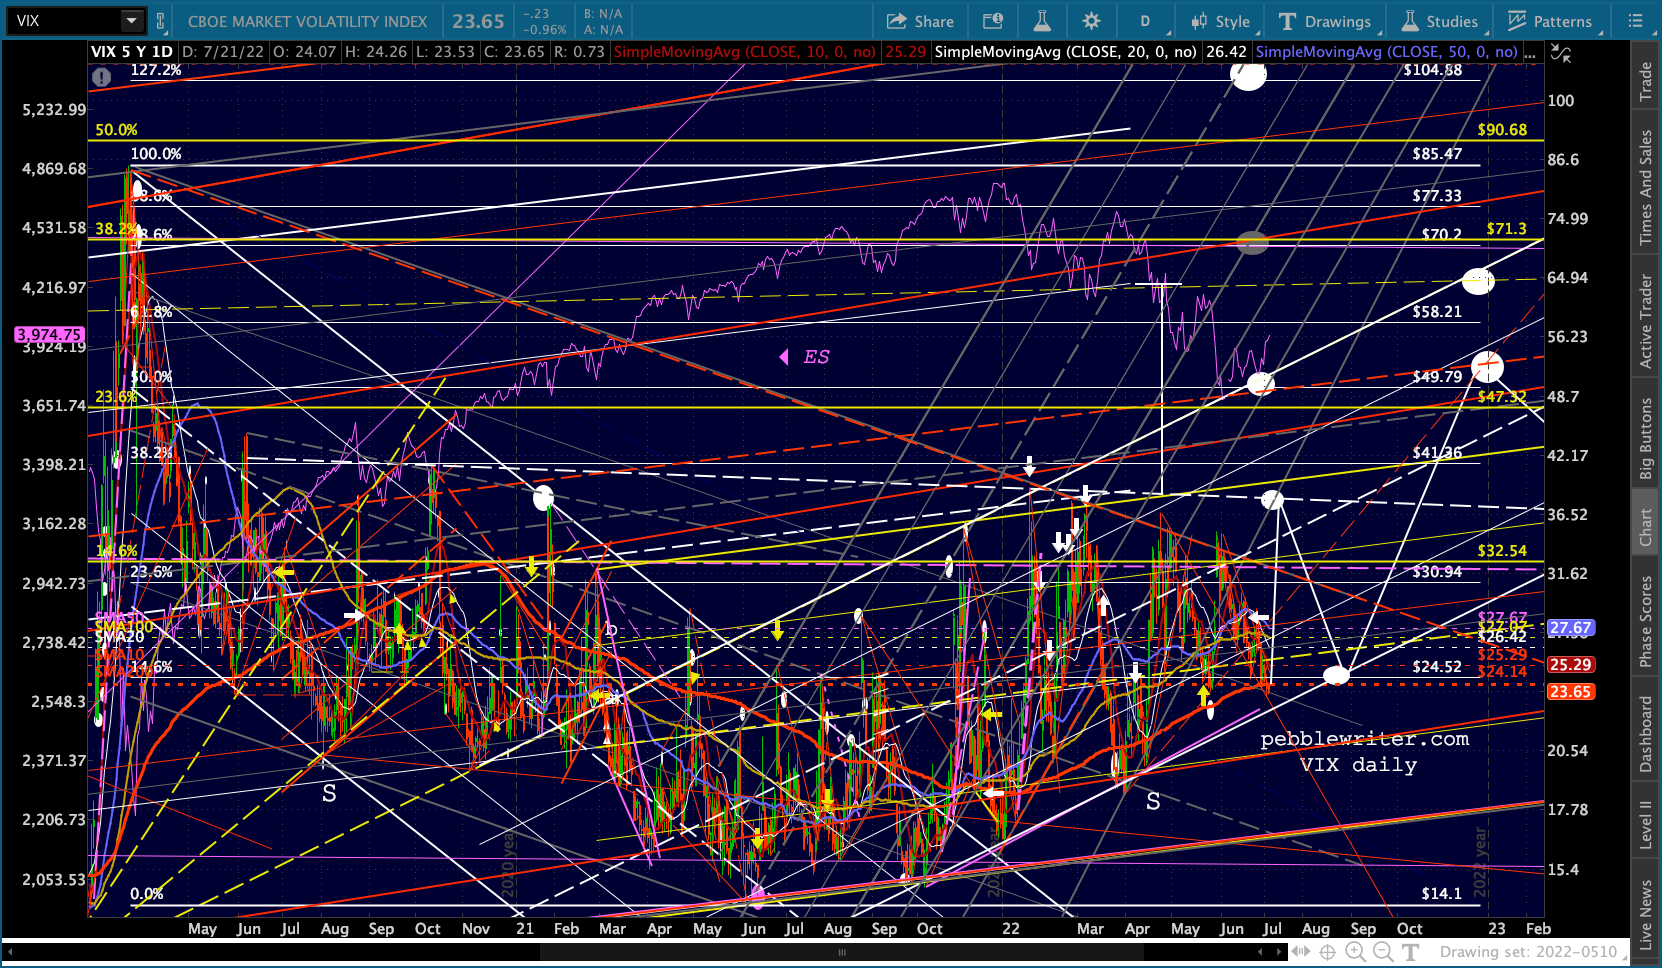Click the 'C: 23.65' close value
1662x968 pixels.
point(514,52)
